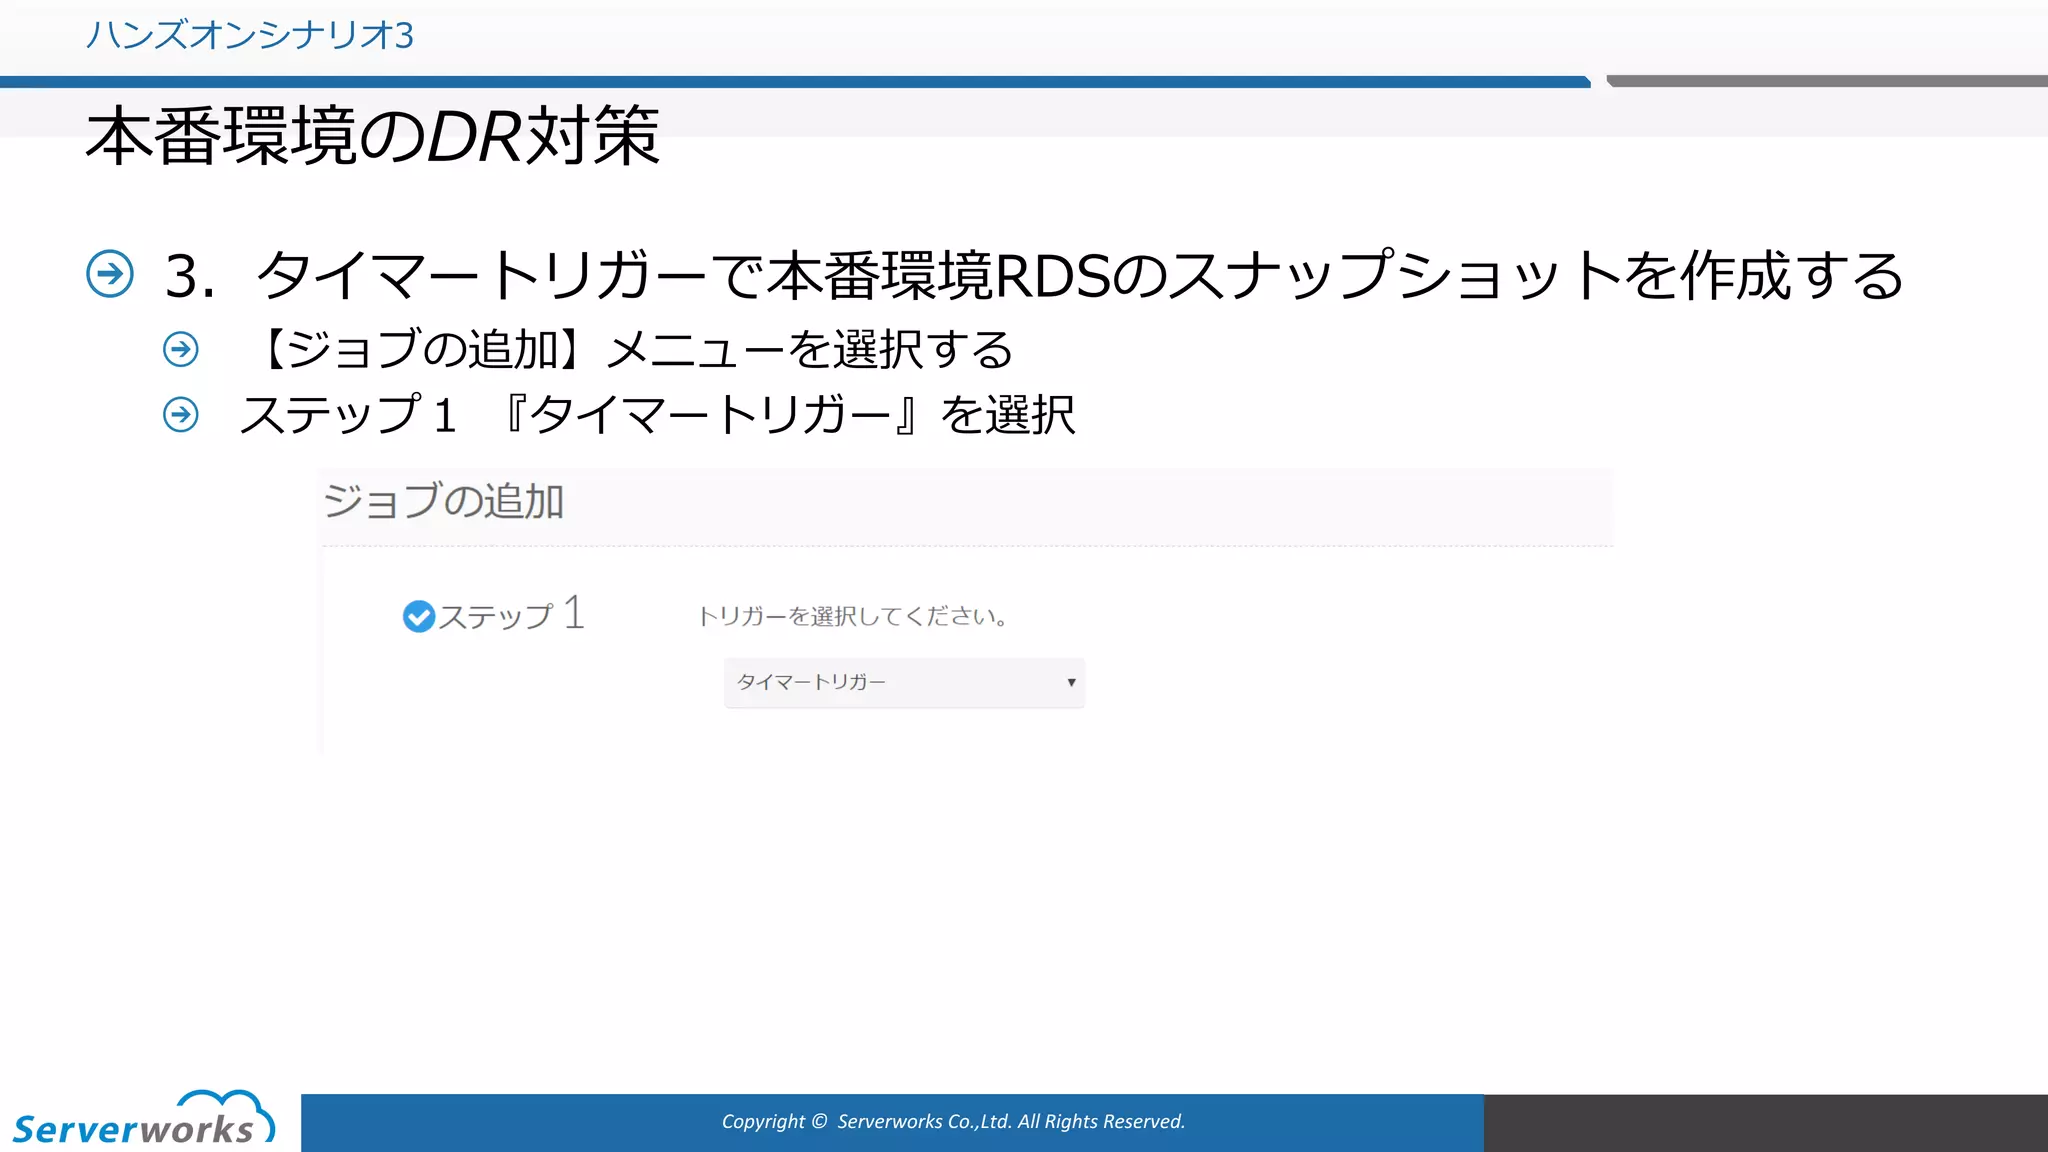Click the ジョブの追加 panel heading
The image size is (2048, 1152).
coord(444,501)
